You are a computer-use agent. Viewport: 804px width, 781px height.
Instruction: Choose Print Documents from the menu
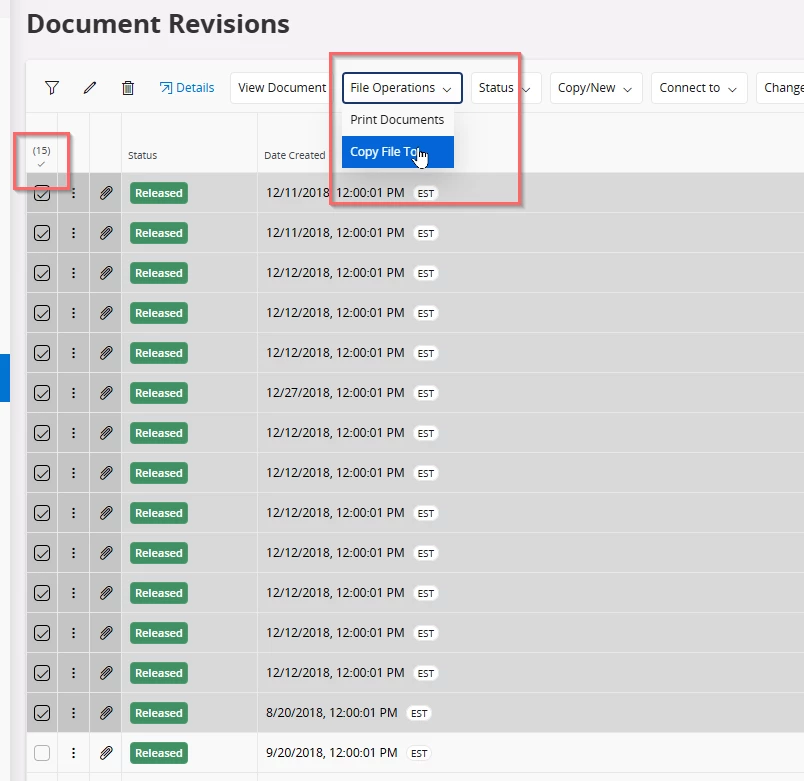[x=397, y=119]
